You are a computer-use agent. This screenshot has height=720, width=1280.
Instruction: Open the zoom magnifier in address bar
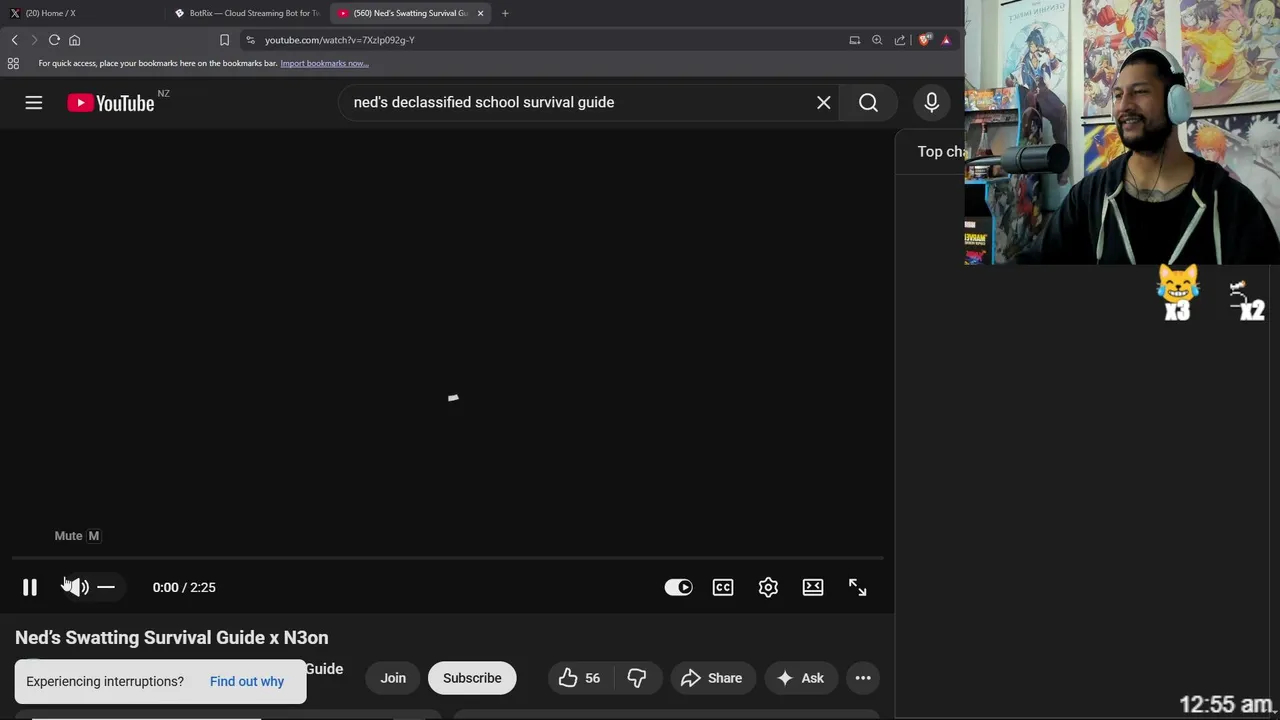[x=877, y=40]
